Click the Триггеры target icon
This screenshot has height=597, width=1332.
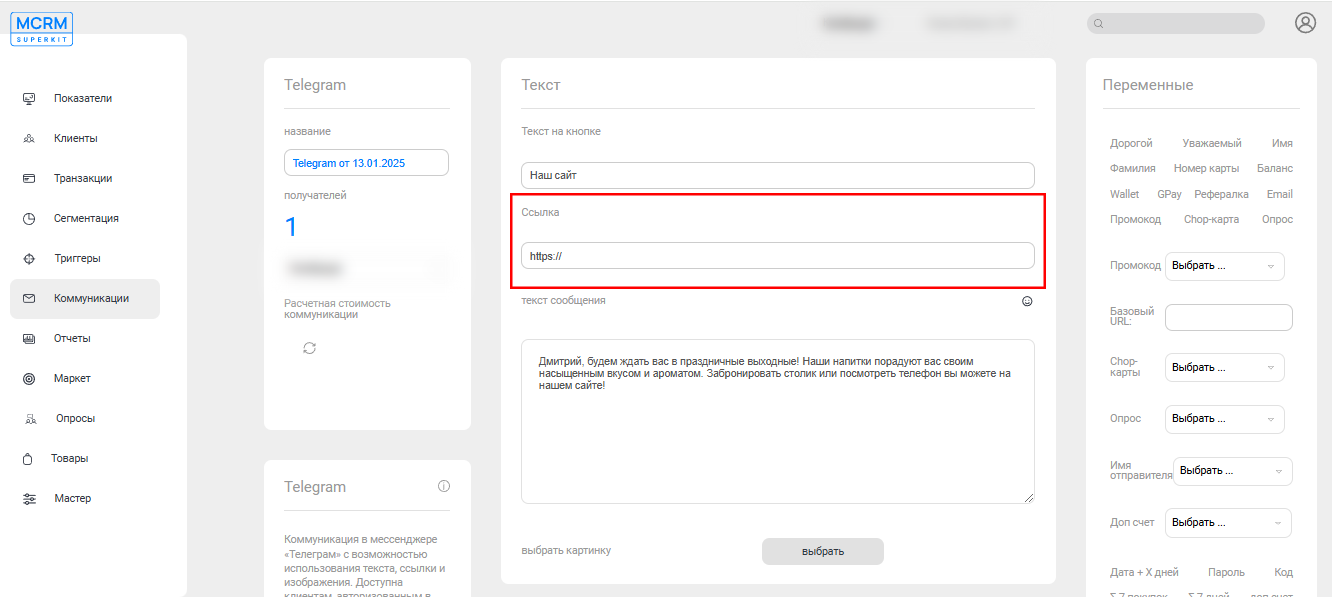pos(29,258)
